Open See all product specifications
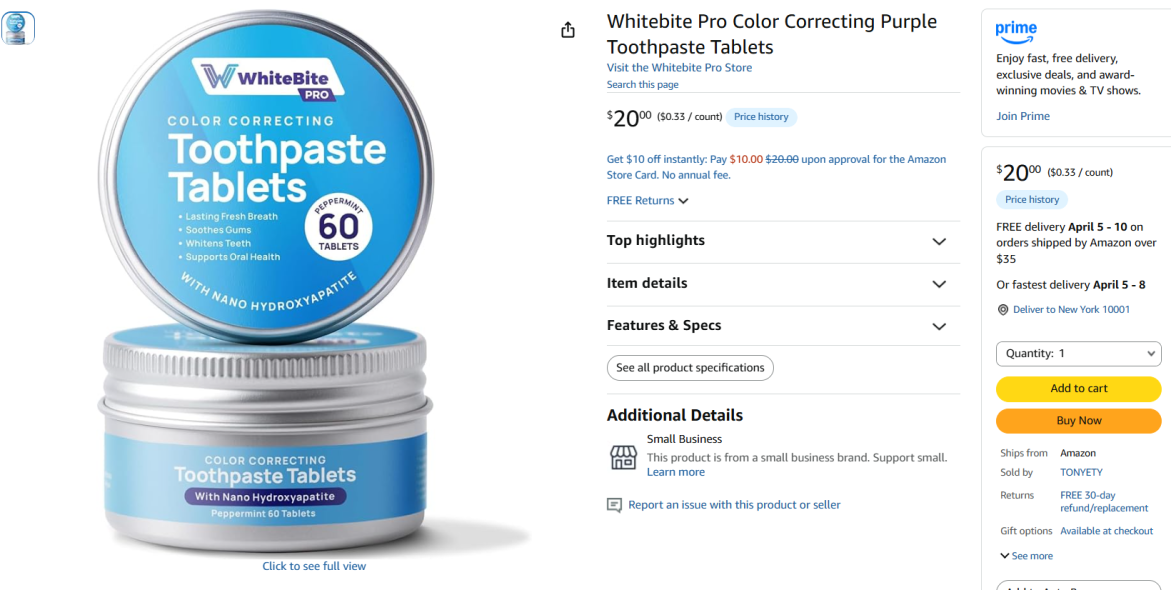 click(x=690, y=368)
